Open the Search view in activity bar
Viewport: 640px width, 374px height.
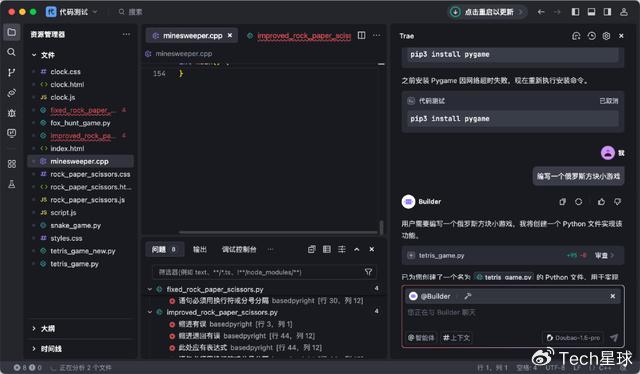(11, 52)
